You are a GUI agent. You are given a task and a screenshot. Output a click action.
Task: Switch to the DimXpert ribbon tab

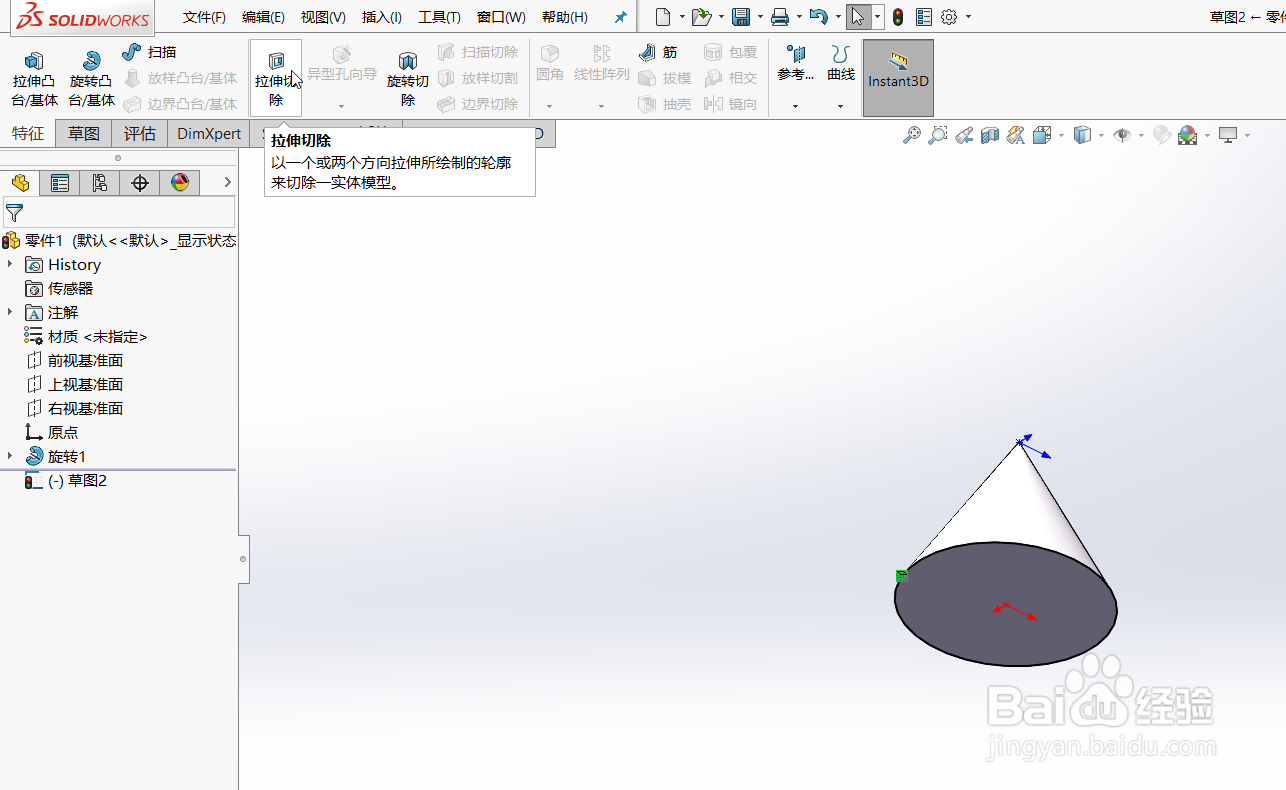point(209,133)
